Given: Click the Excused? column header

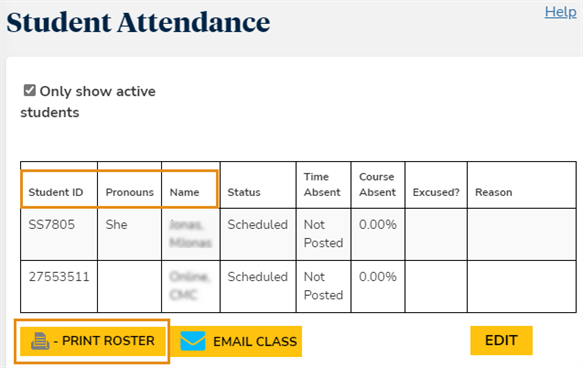Looking at the screenshot, I should pos(436,192).
